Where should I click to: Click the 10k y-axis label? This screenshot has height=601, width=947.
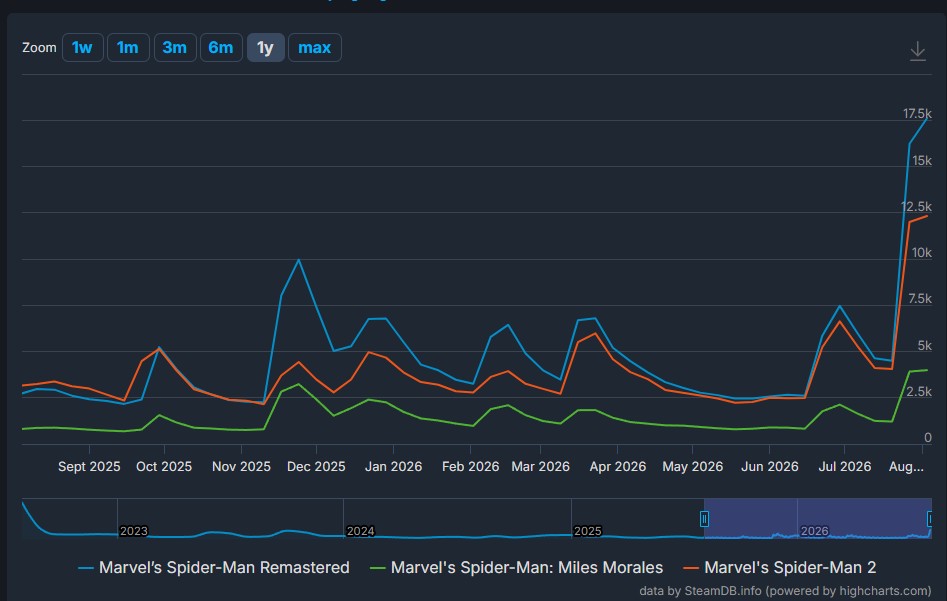coord(922,252)
